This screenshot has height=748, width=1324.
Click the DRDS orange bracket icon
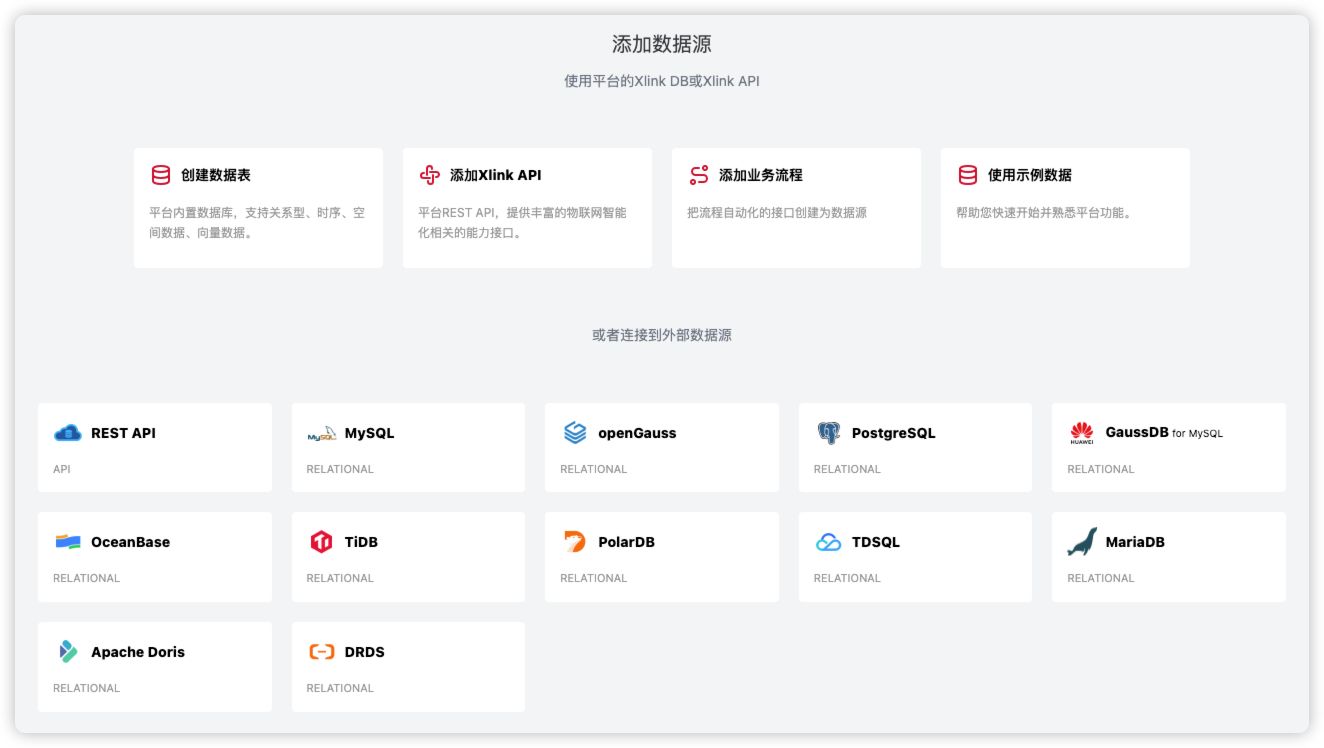pos(321,652)
